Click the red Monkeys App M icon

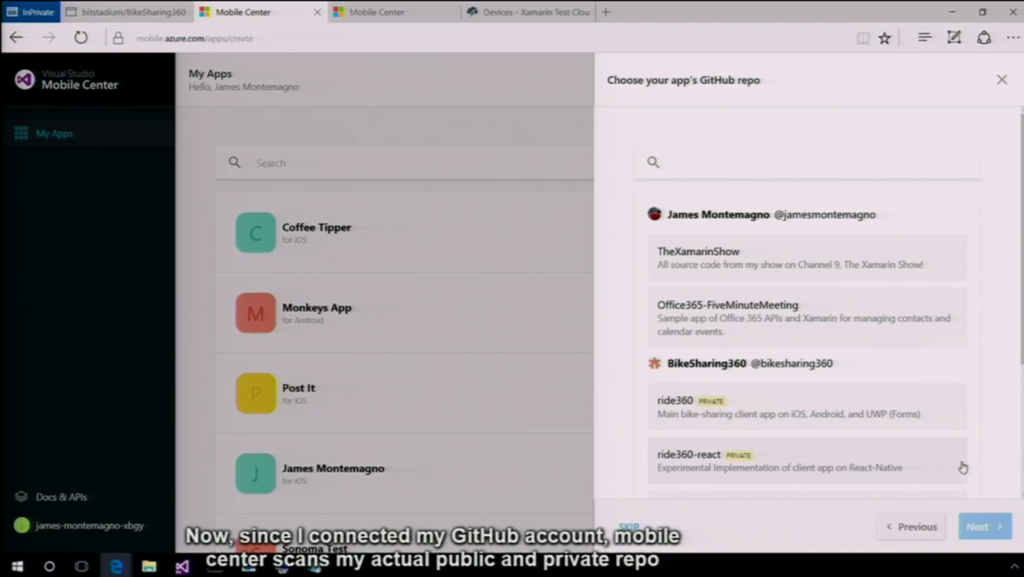pos(255,313)
